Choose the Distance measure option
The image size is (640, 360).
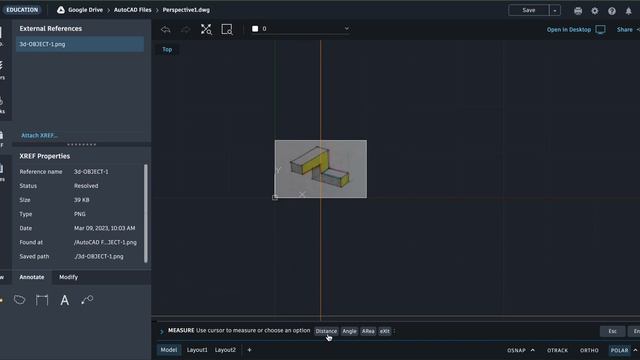tap(326, 331)
